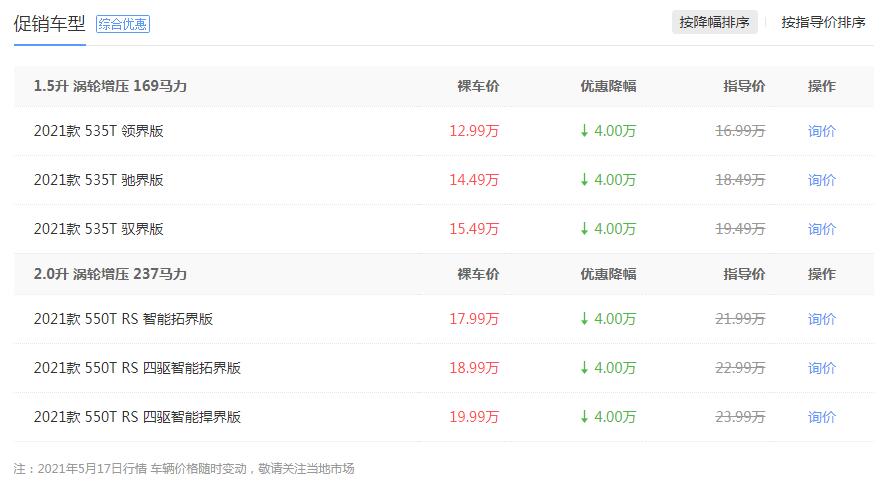The height and width of the screenshot is (488, 888).
Task: Click 询价 for 535T 领界版
Action: pyautogui.click(x=822, y=131)
